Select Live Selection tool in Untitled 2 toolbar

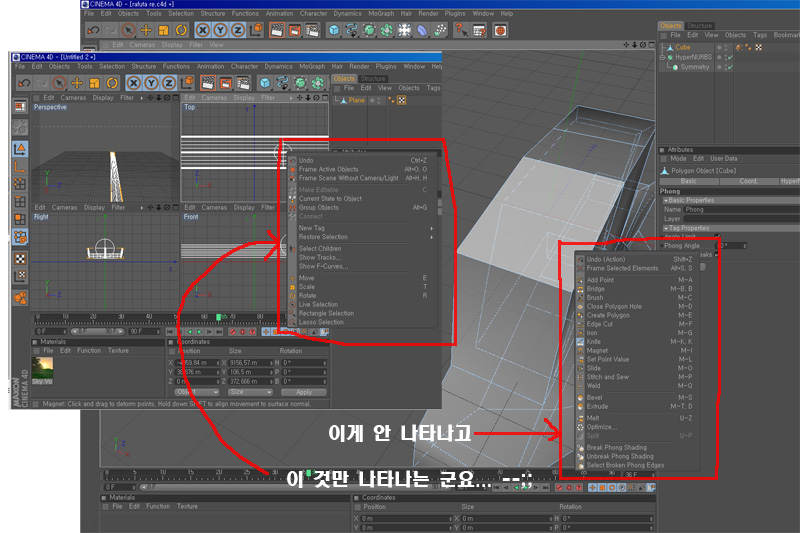59,83
